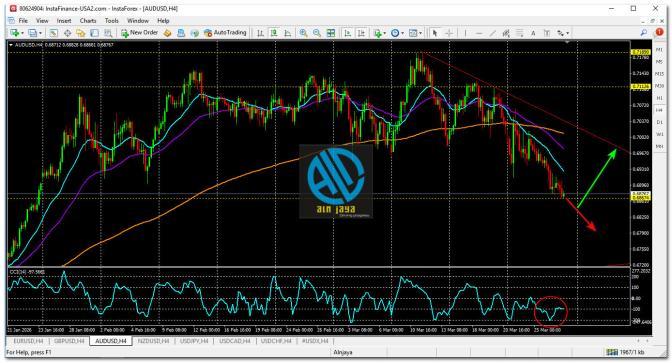Expand the New Chart dropdown arrow
The width and height of the screenshot is (672, 363).
pyautogui.click(x=22, y=33)
